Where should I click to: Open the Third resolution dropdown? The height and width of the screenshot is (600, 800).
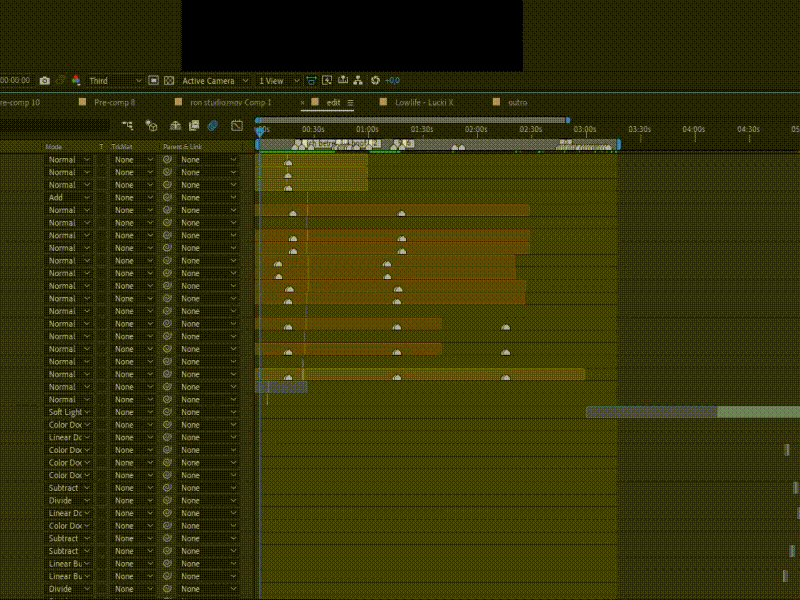(x=115, y=81)
